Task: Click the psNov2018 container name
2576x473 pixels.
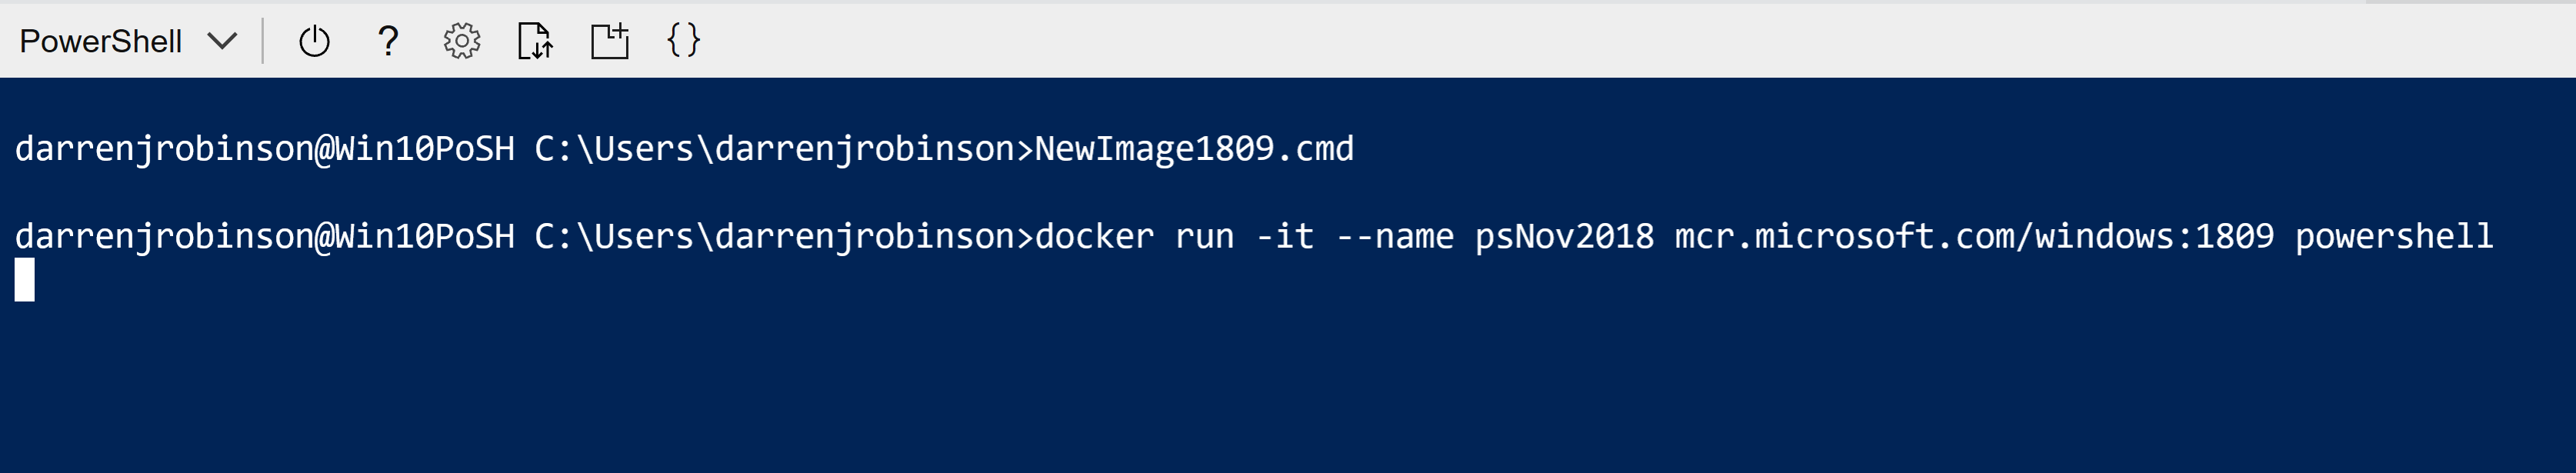Action: coord(1564,237)
